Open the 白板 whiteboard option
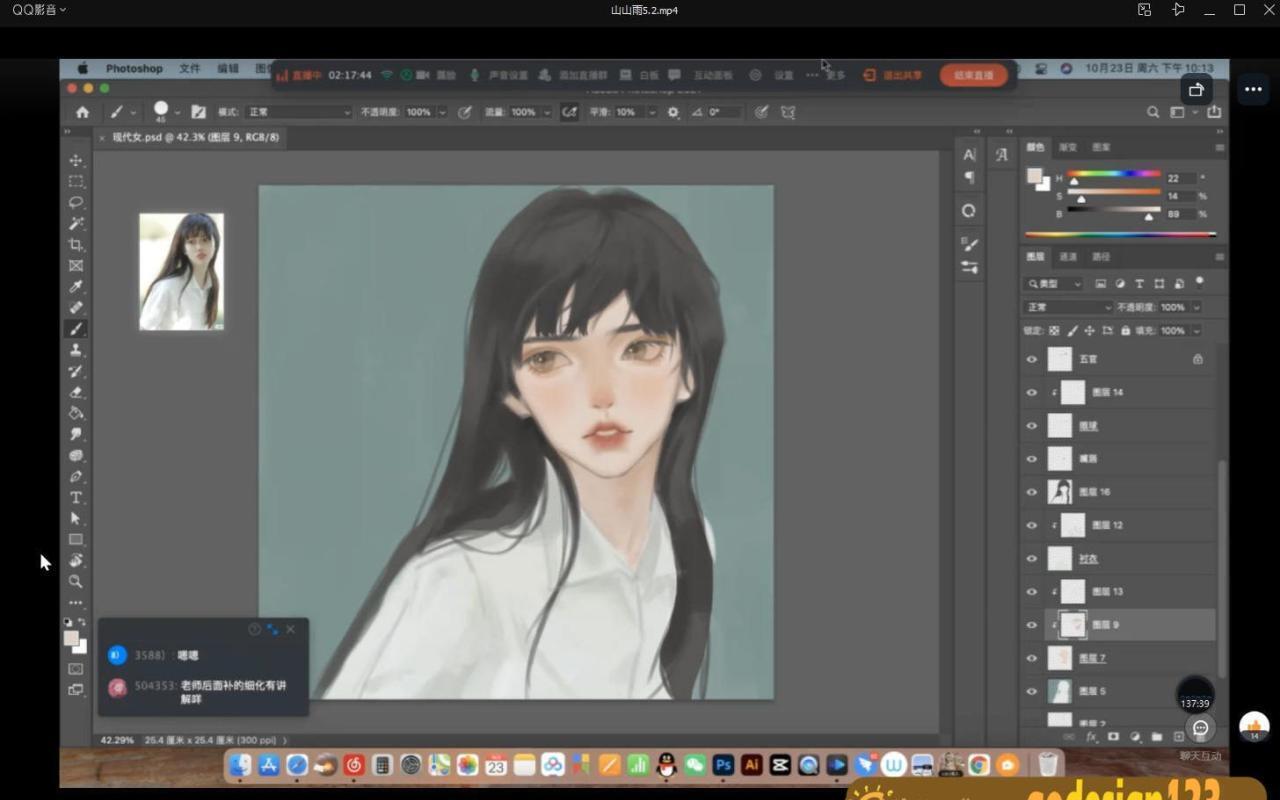The width and height of the screenshot is (1280, 800). coord(640,75)
